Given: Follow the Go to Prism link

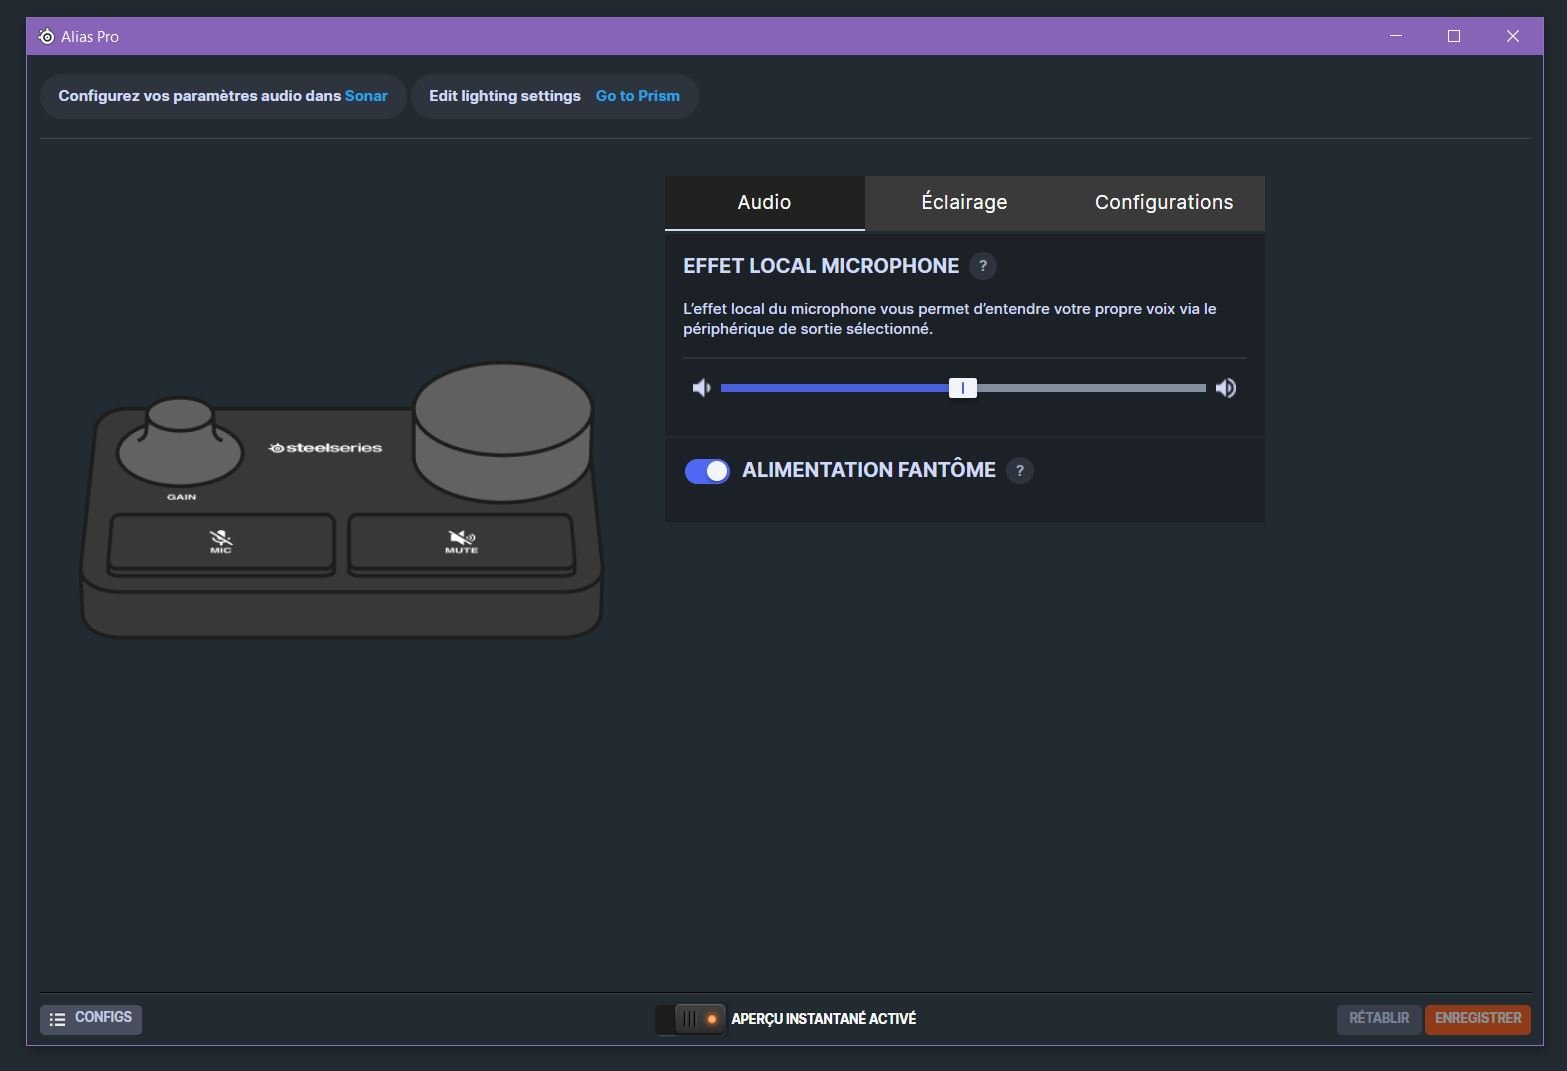Looking at the screenshot, I should 638,96.
